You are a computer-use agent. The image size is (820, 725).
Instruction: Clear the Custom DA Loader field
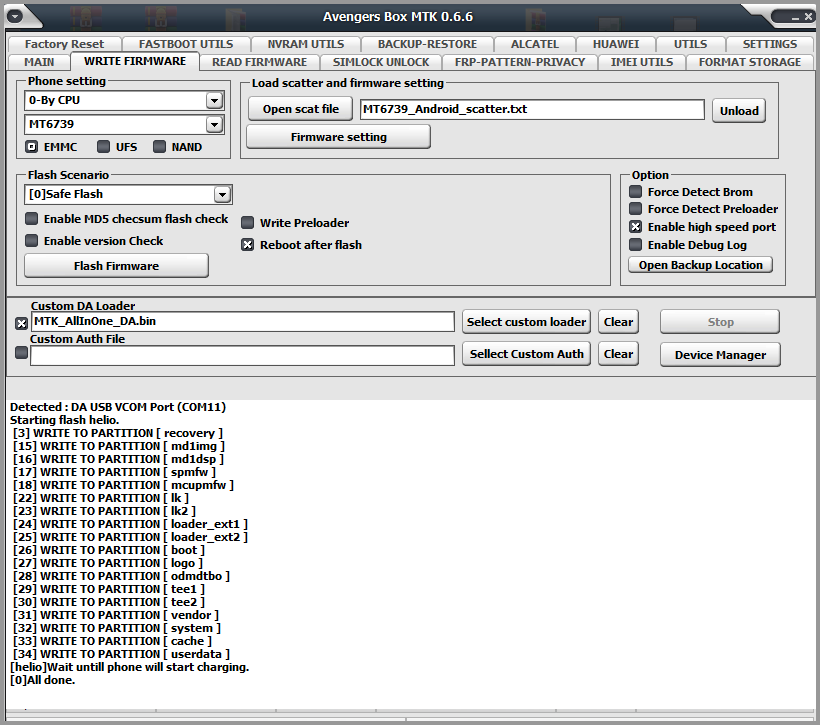pos(618,322)
